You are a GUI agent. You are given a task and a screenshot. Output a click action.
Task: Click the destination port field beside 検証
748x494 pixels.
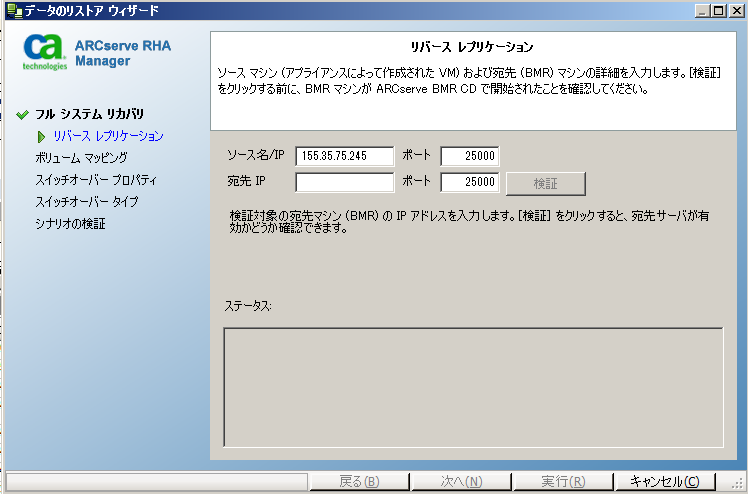(x=470, y=182)
